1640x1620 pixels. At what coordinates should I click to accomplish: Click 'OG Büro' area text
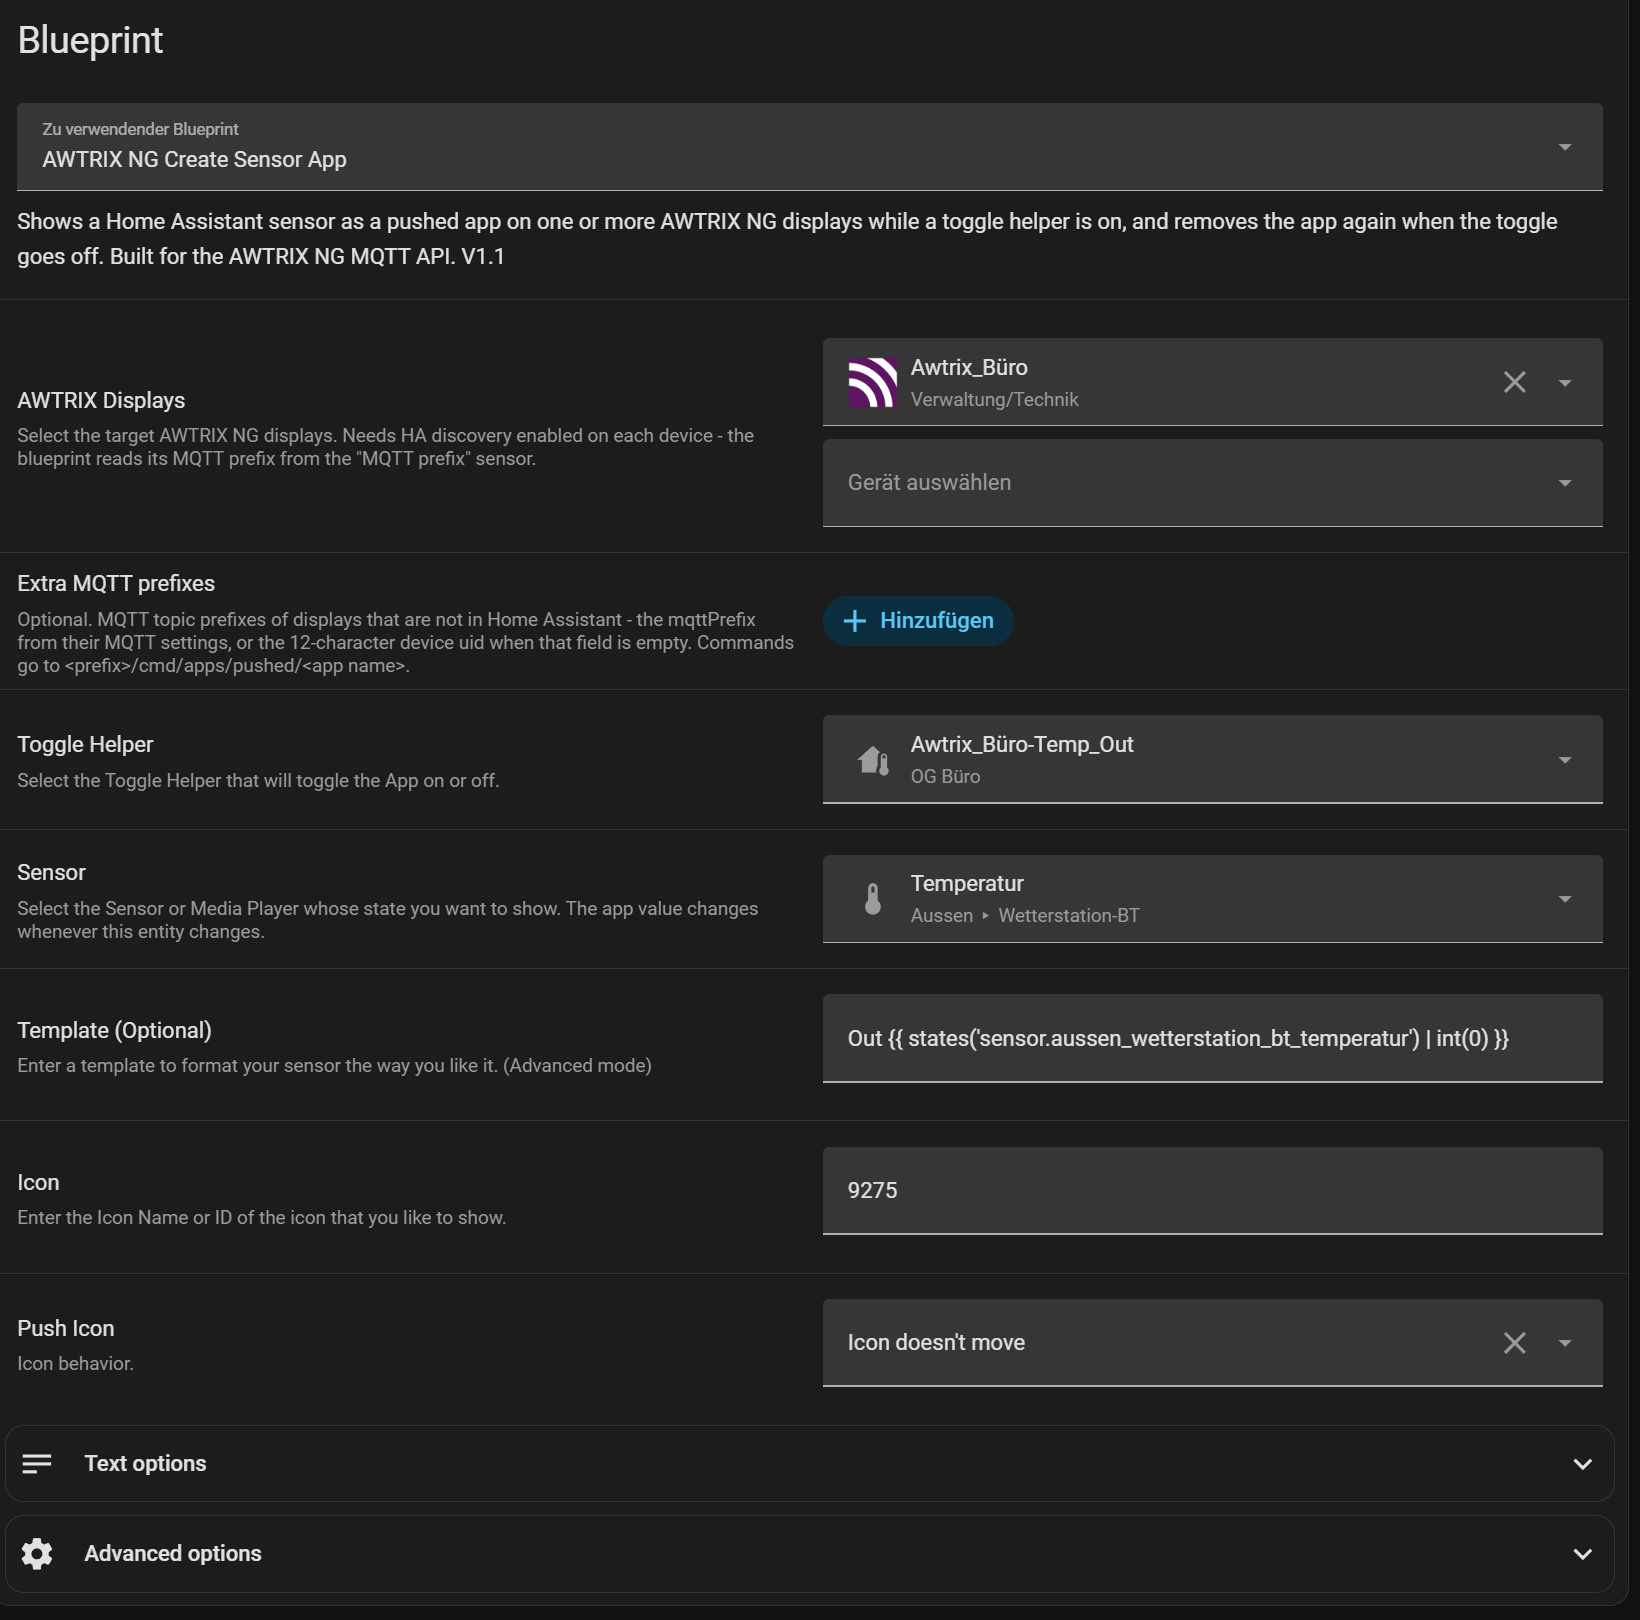945,776
